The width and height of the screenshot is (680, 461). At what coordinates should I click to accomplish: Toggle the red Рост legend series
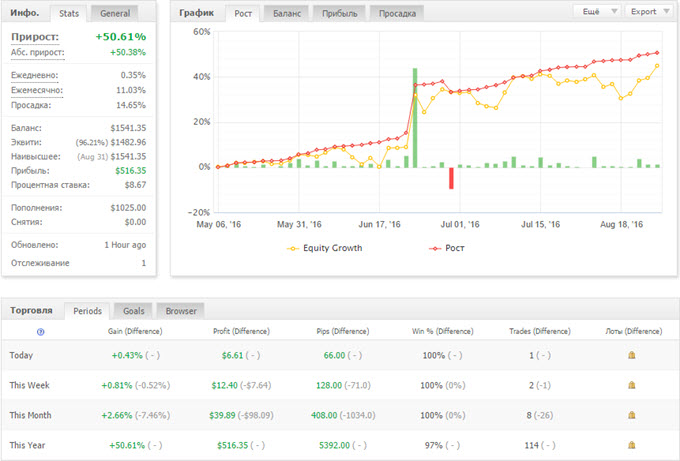click(x=447, y=248)
